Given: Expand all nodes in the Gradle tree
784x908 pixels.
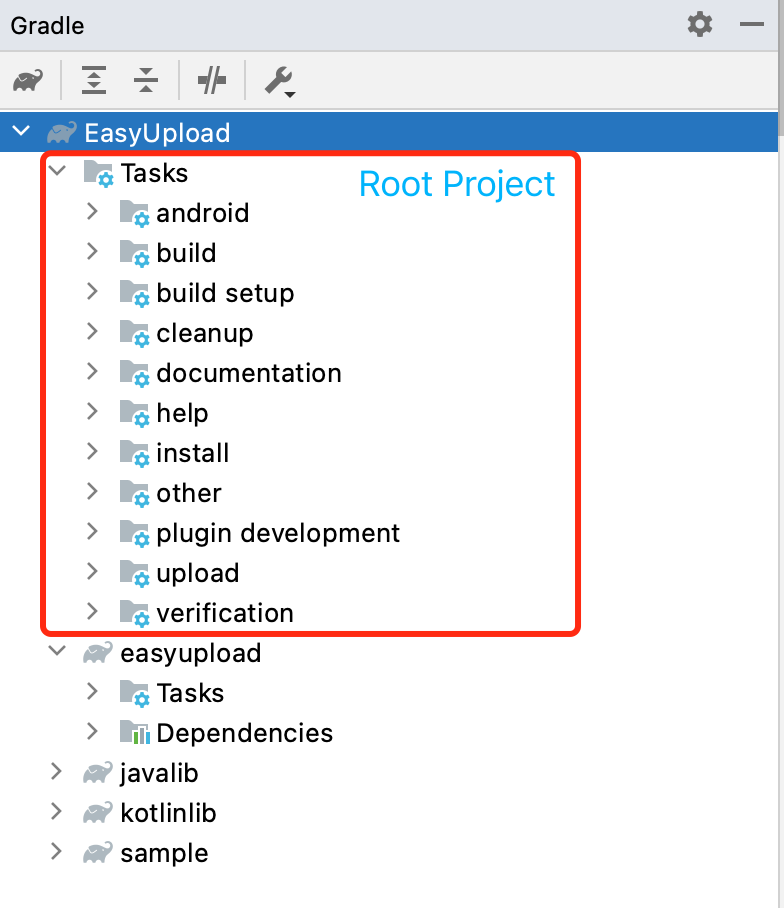Looking at the screenshot, I should pyautogui.click(x=94, y=80).
